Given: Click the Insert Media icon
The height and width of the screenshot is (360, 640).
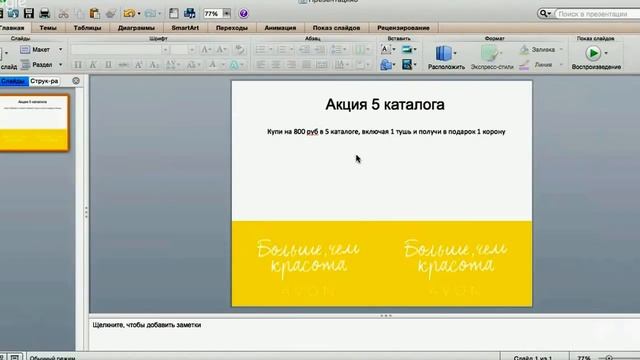Looking at the screenshot, I should point(407,64).
